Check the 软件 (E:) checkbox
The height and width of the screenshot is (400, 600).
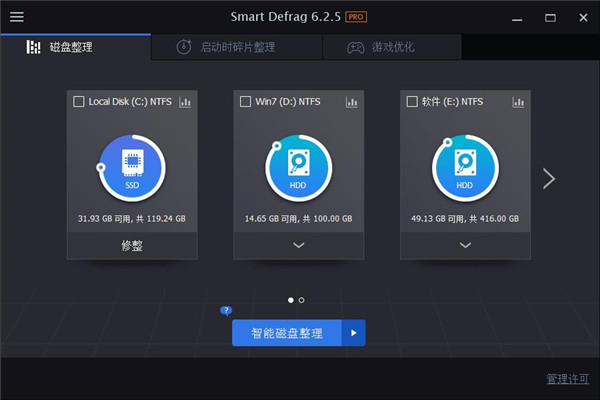click(x=412, y=101)
